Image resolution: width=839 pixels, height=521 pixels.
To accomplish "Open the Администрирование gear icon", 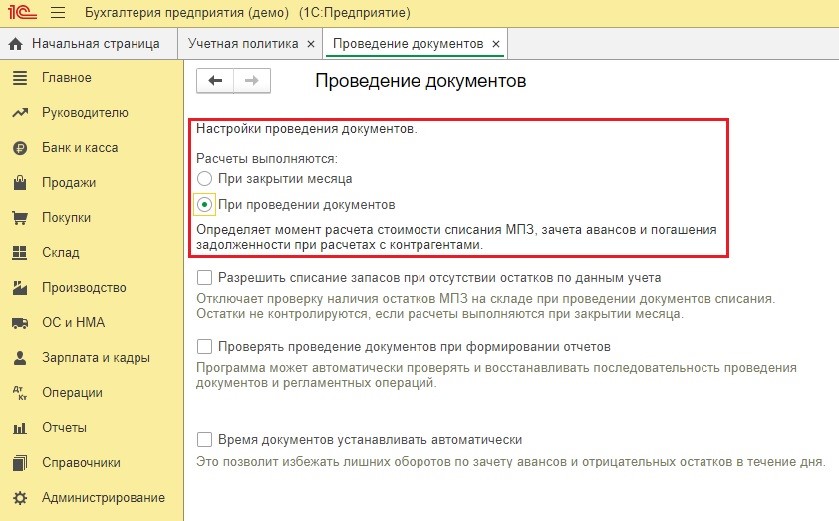I will tap(19, 498).
